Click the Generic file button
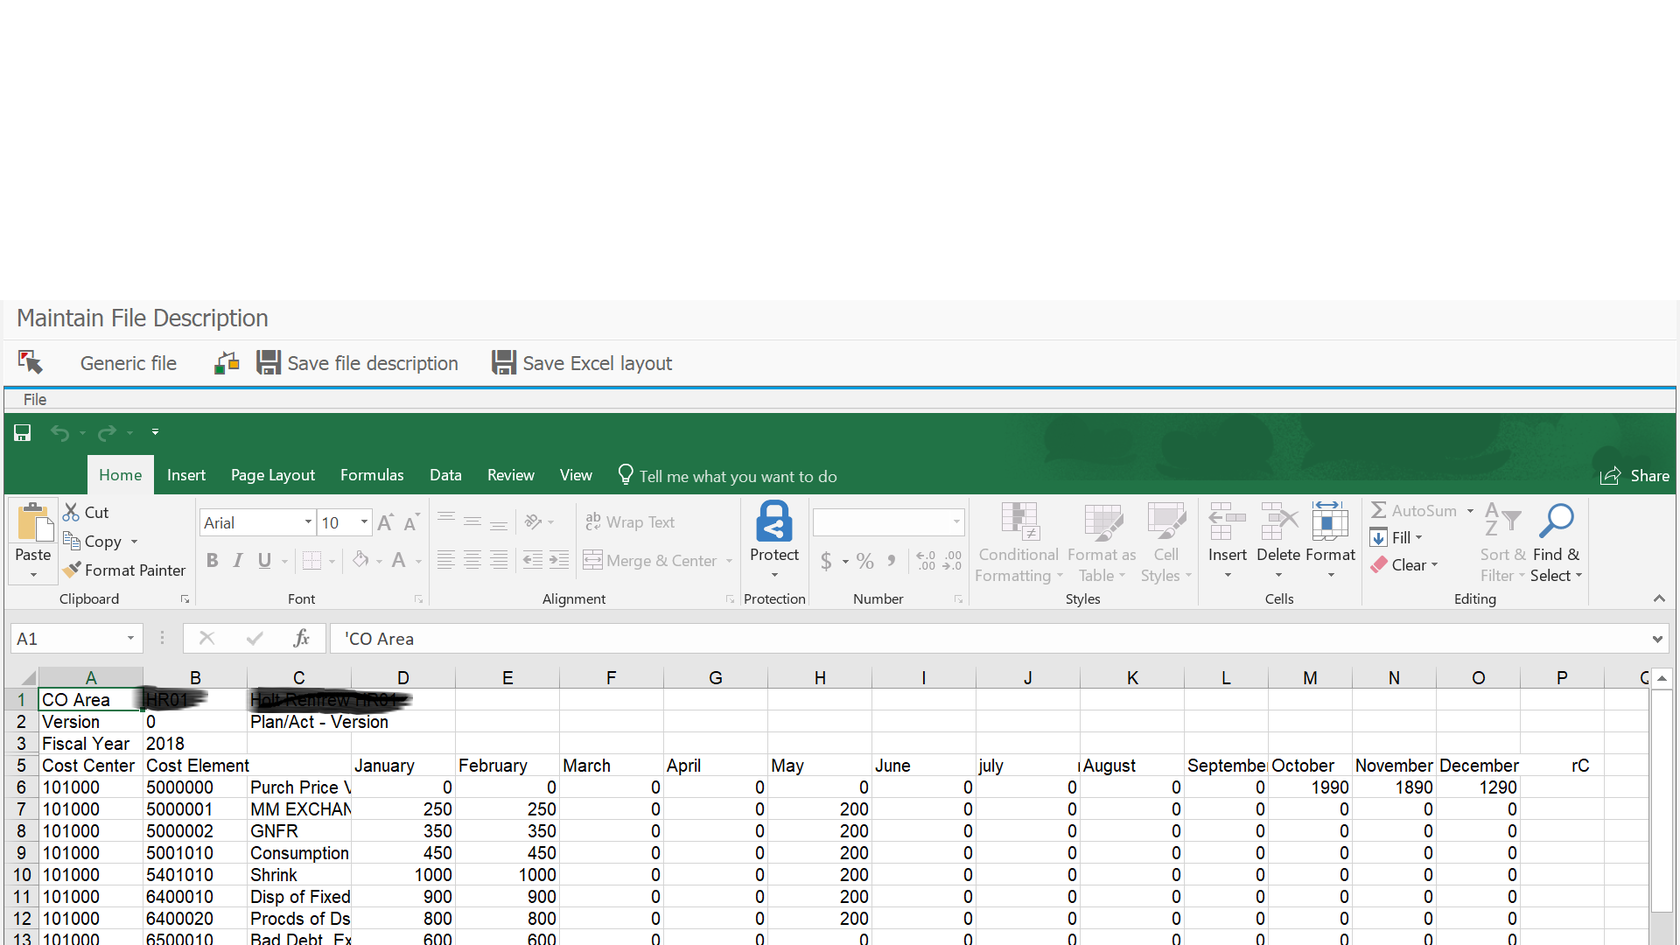This screenshot has height=945, width=1680. point(128,363)
